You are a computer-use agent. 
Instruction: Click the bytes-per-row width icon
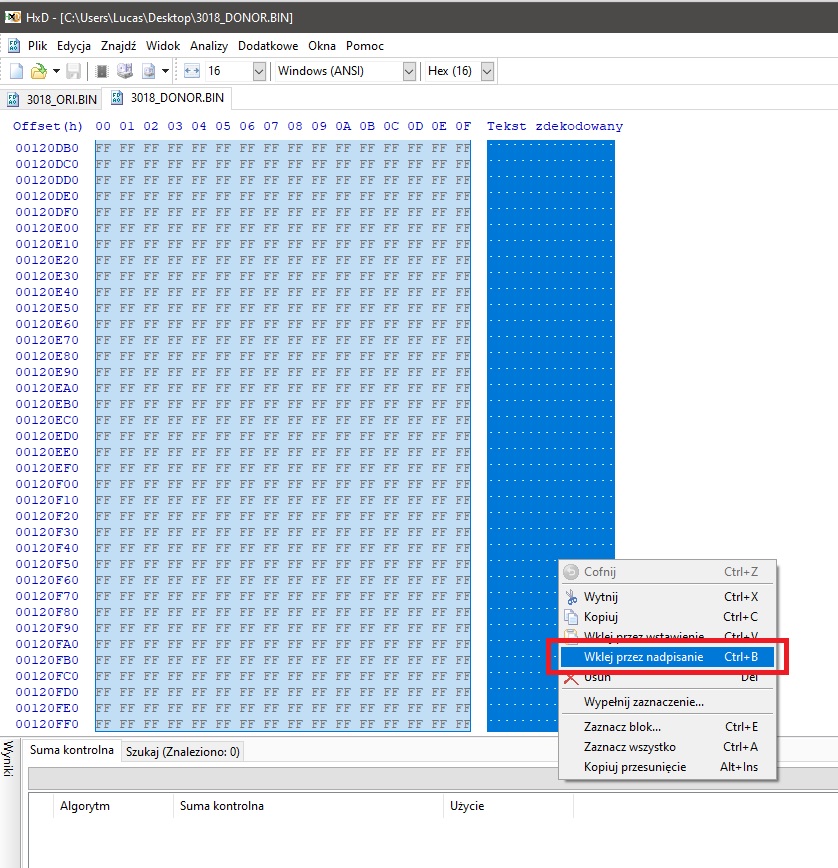pos(192,71)
